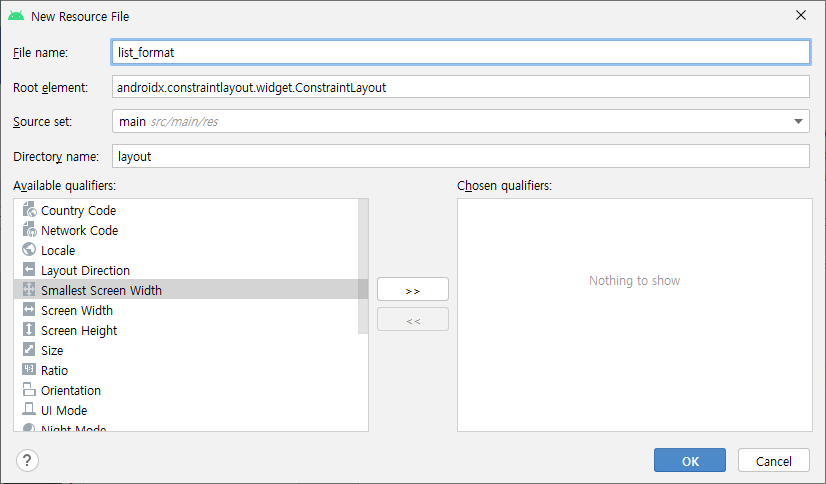Screen dimensions: 826x484
Task: Click the Directory name input field
Action: click(460, 156)
